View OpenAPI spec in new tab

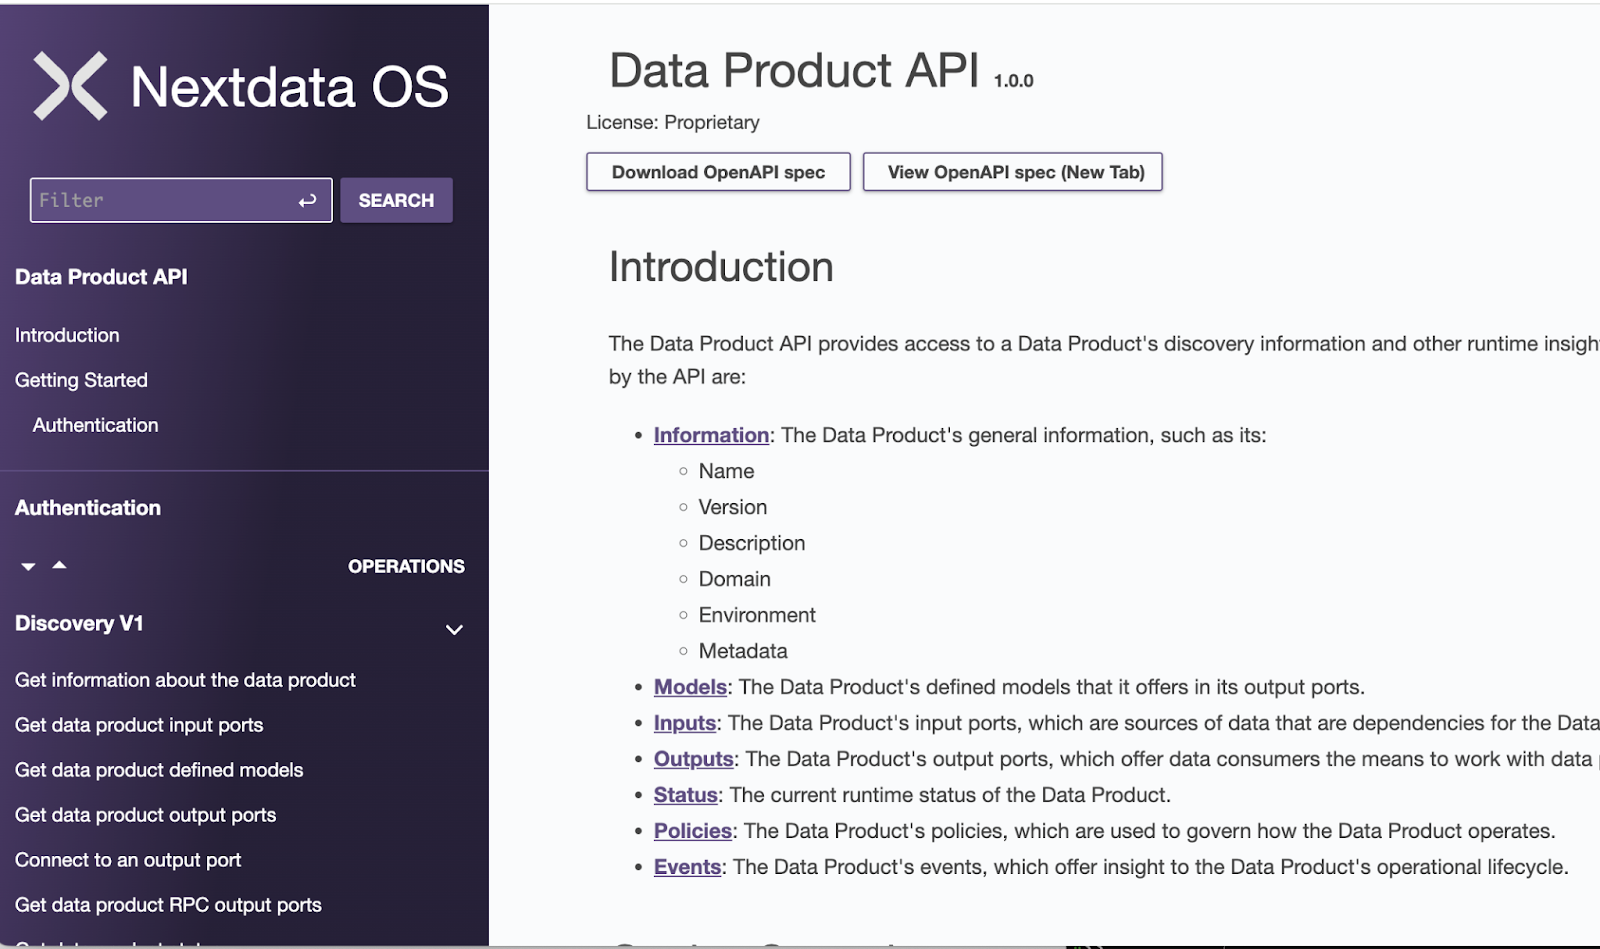1013,172
